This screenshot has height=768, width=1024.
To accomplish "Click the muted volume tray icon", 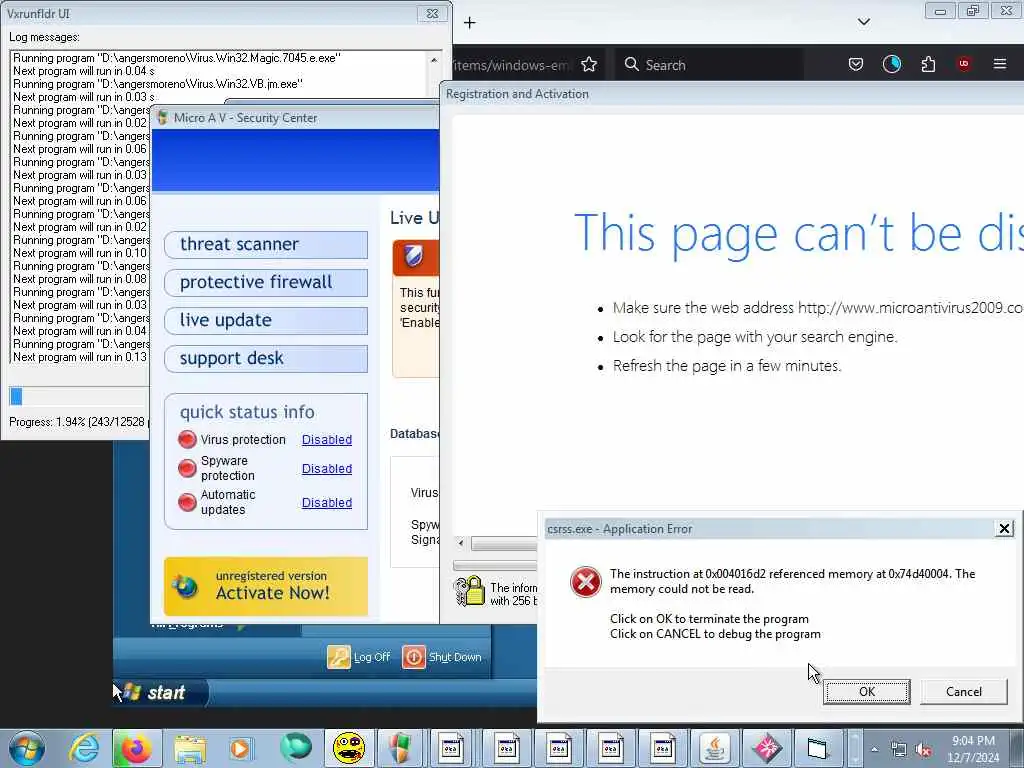I will coord(923,750).
